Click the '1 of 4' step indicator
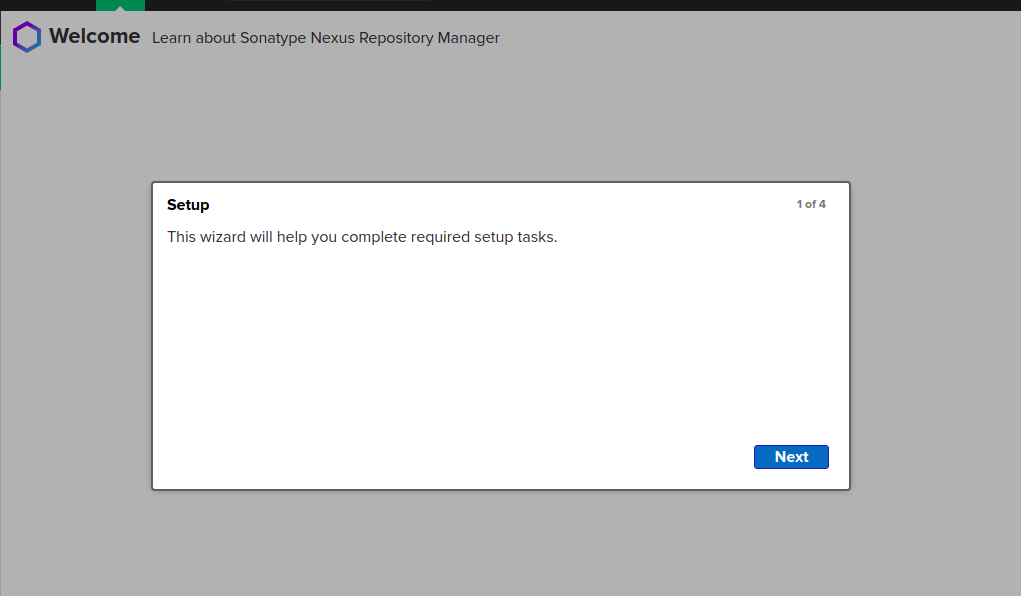The height and width of the screenshot is (596, 1021). [x=811, y=204]
